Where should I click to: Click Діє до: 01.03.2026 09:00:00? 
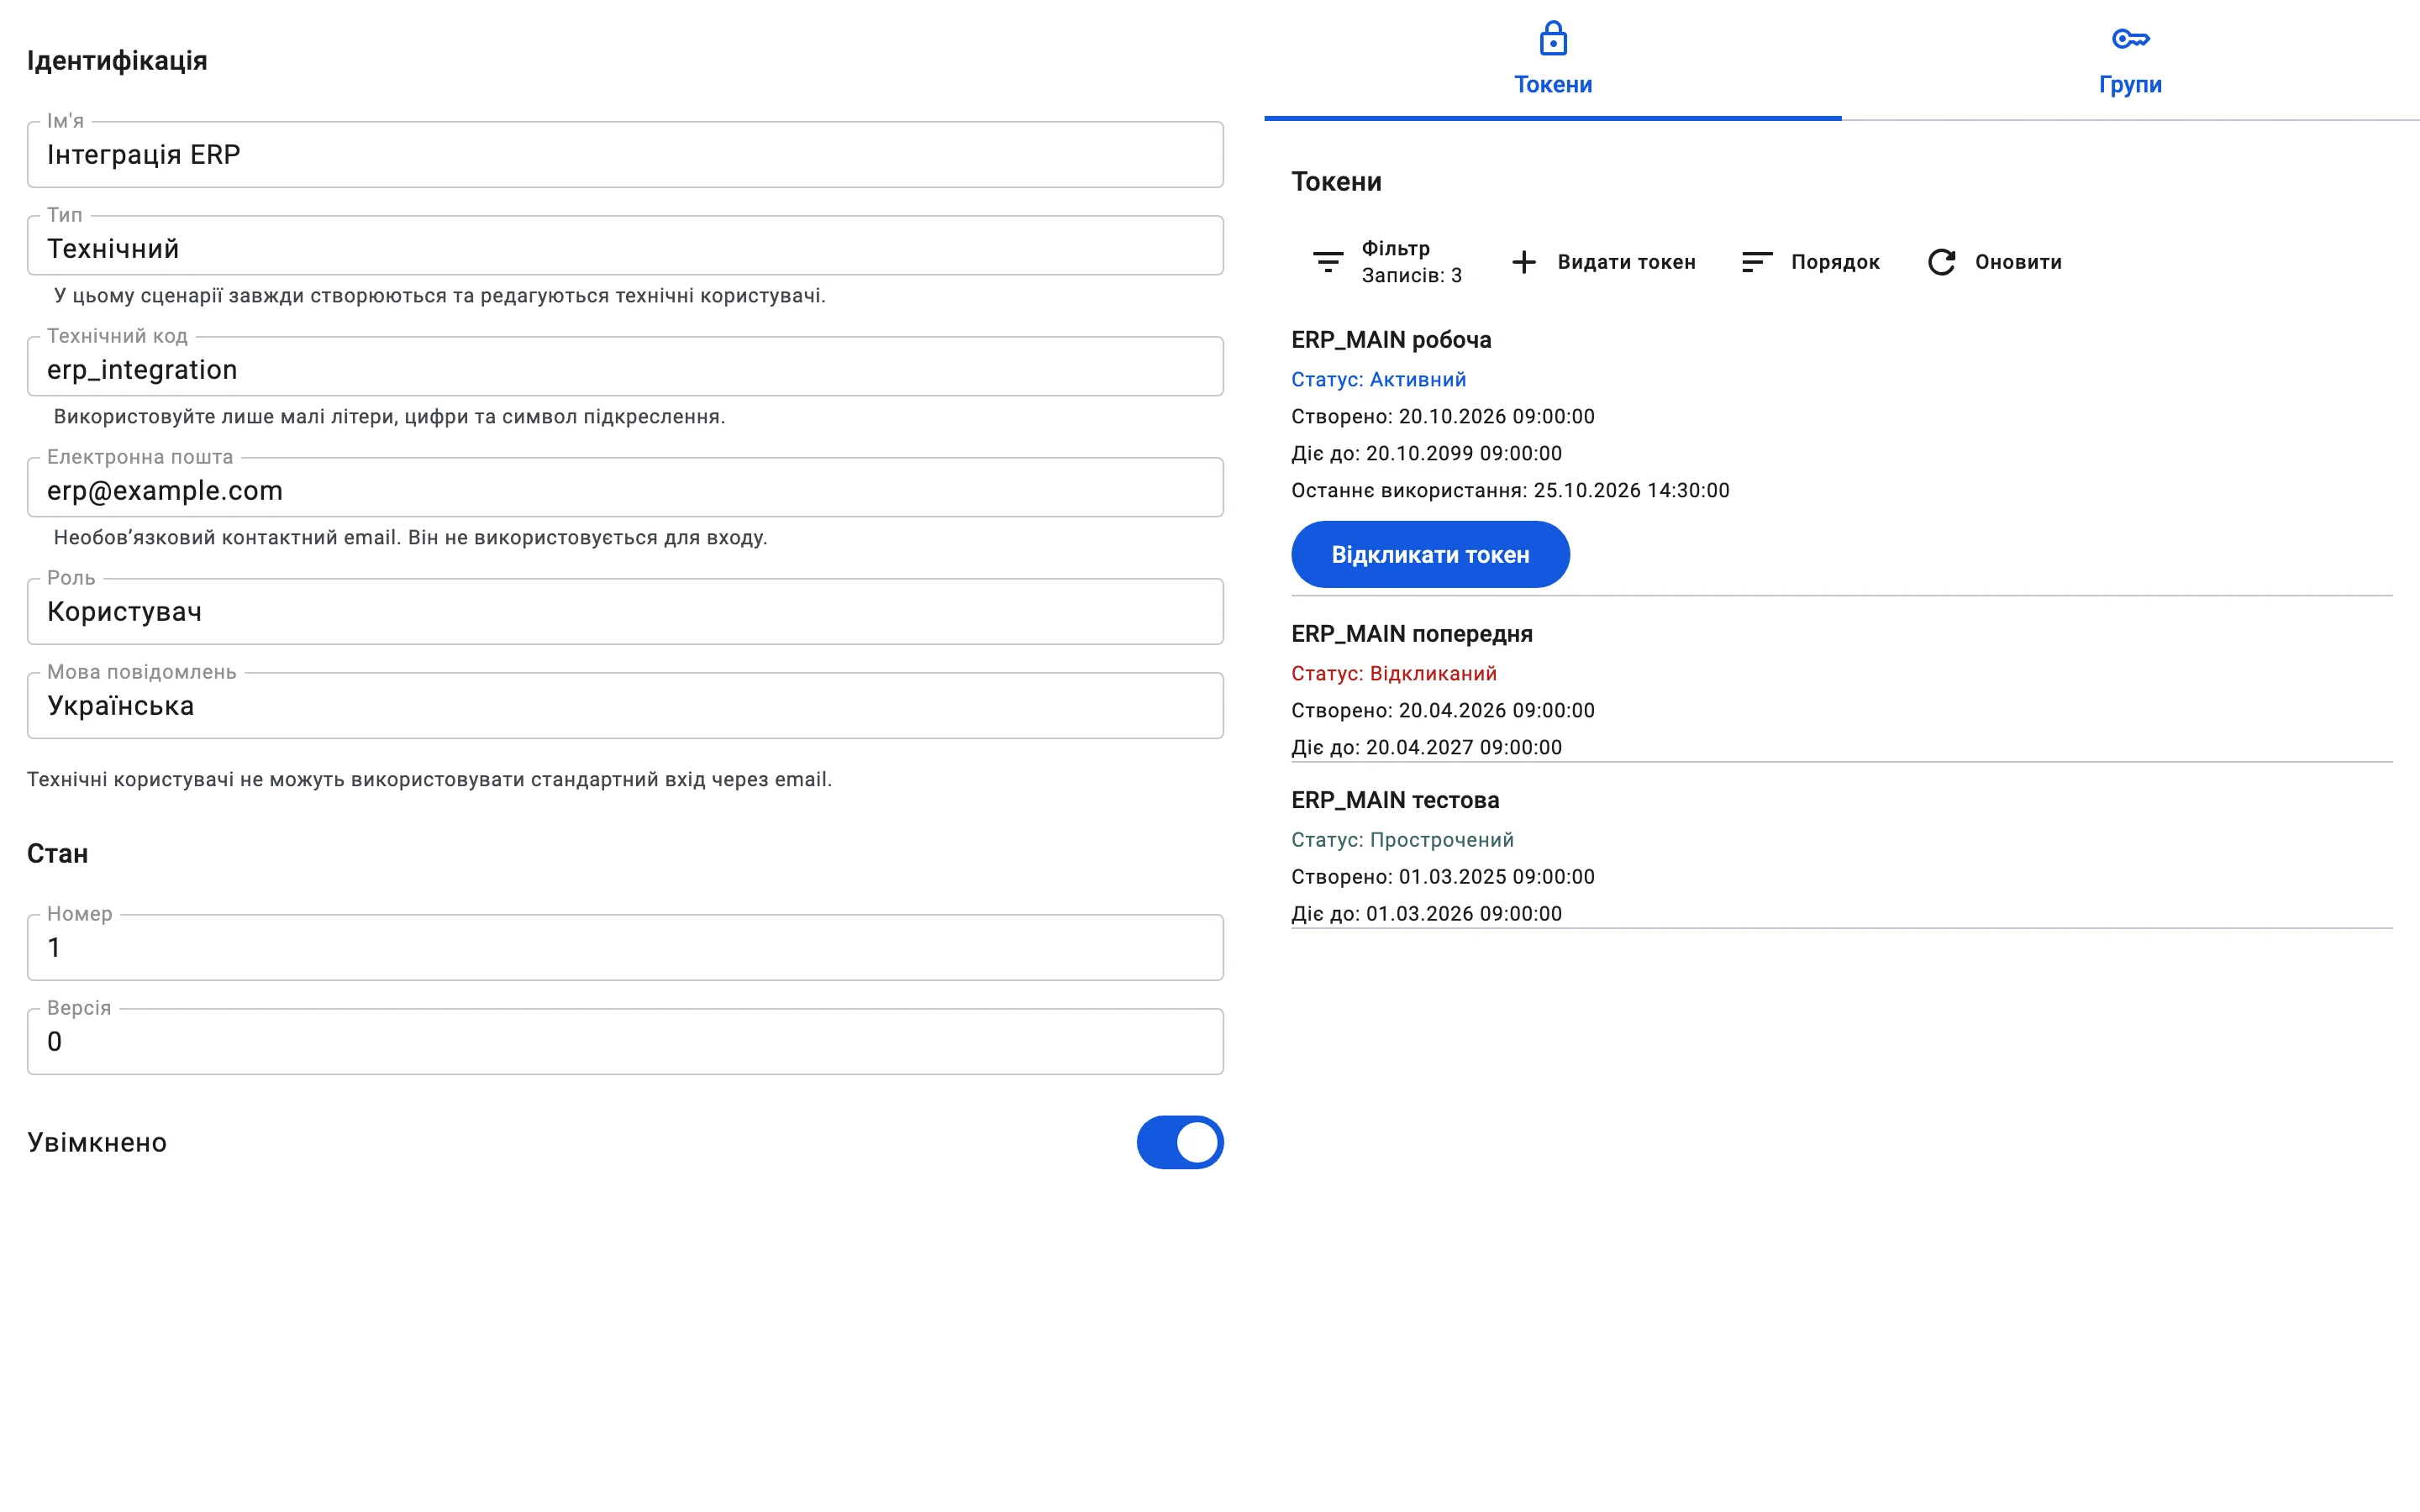coord(1426,914)
